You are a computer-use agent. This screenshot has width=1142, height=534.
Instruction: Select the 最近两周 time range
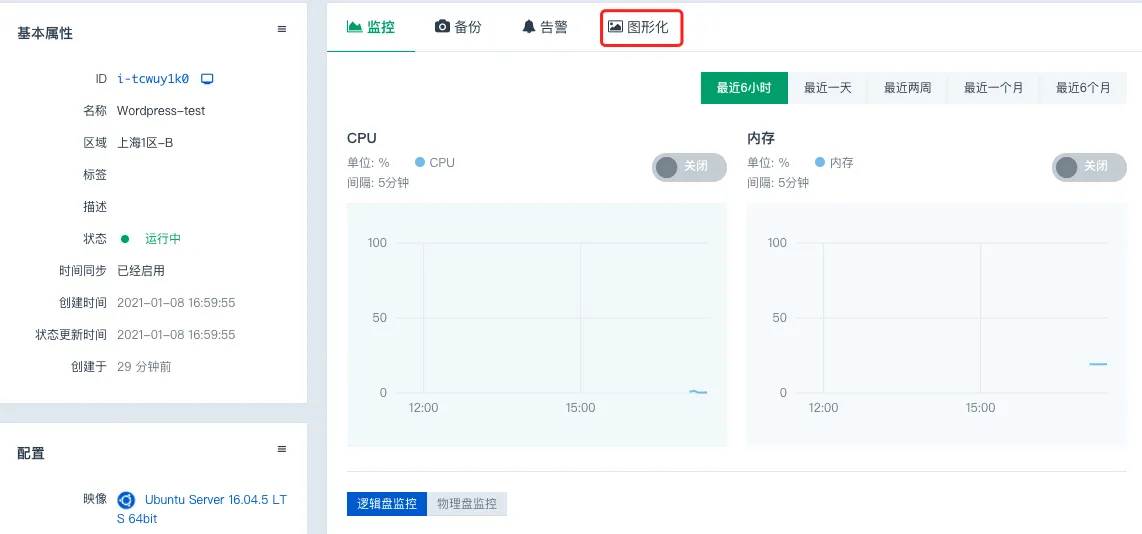908,88
